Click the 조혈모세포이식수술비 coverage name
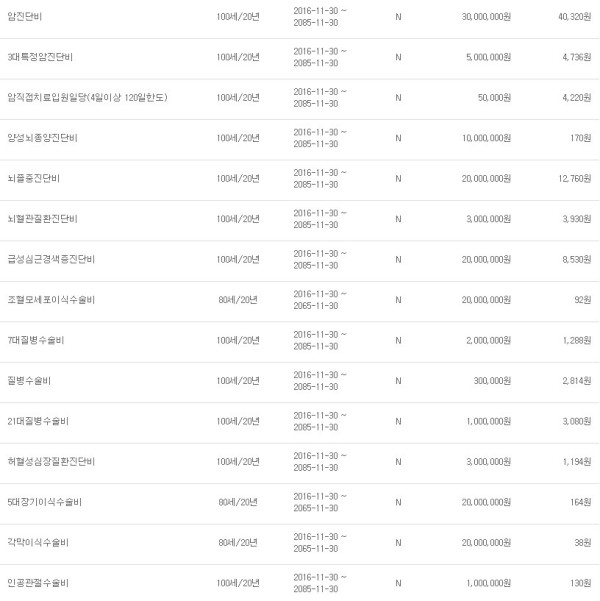This screenshot has width=600, height=601. (x=51, y=300)
